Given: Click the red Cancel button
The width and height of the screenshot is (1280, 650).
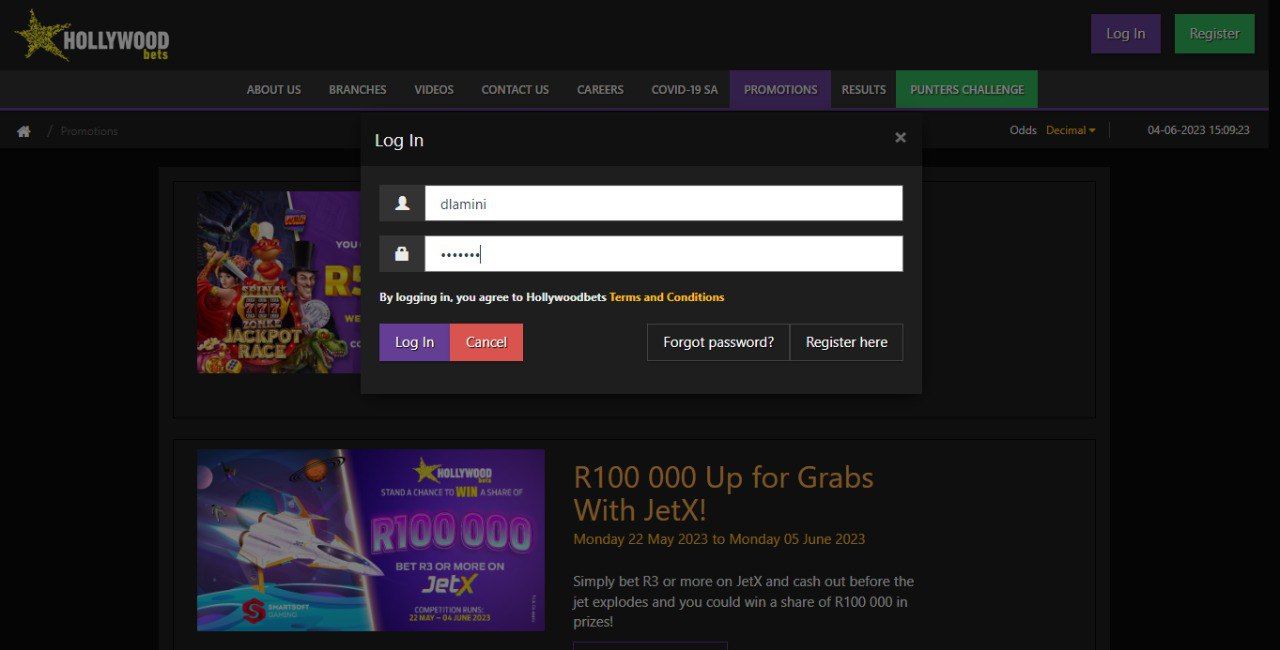Looking at the screenshot, I should click(x=486, y=342).
